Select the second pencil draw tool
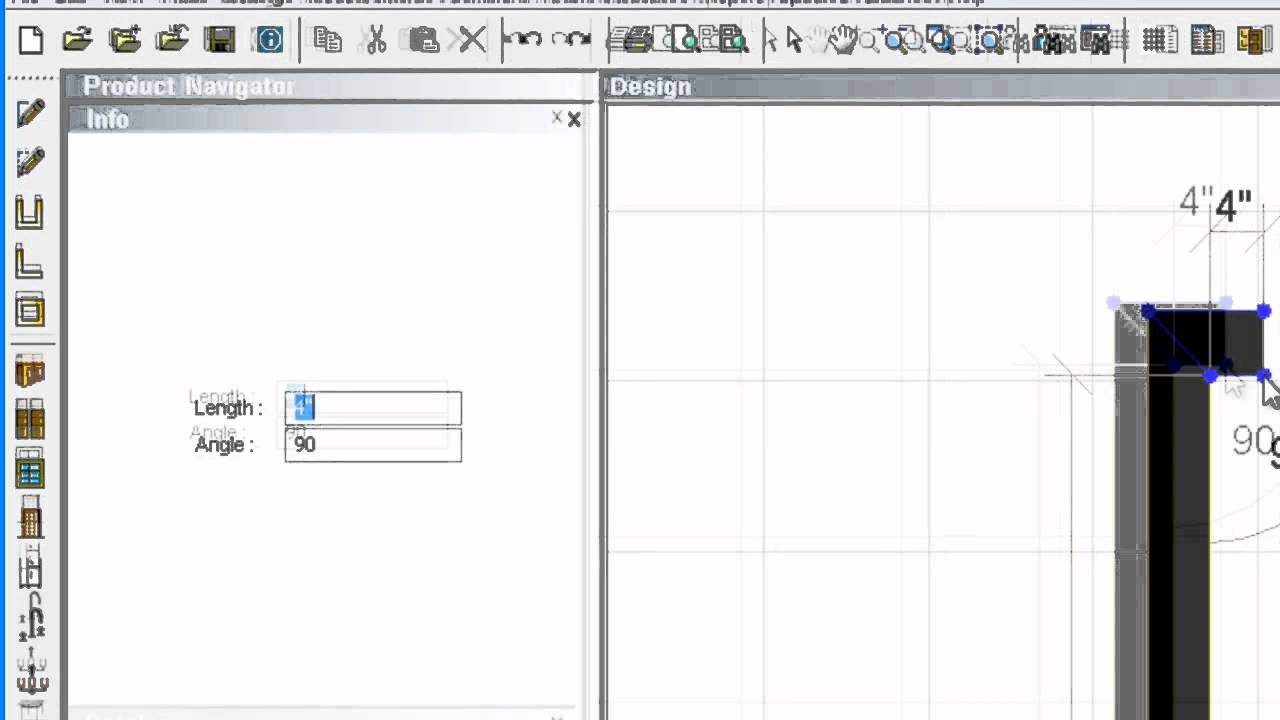The width and height of the screenshot is (1280, 720). pos(30,162)
